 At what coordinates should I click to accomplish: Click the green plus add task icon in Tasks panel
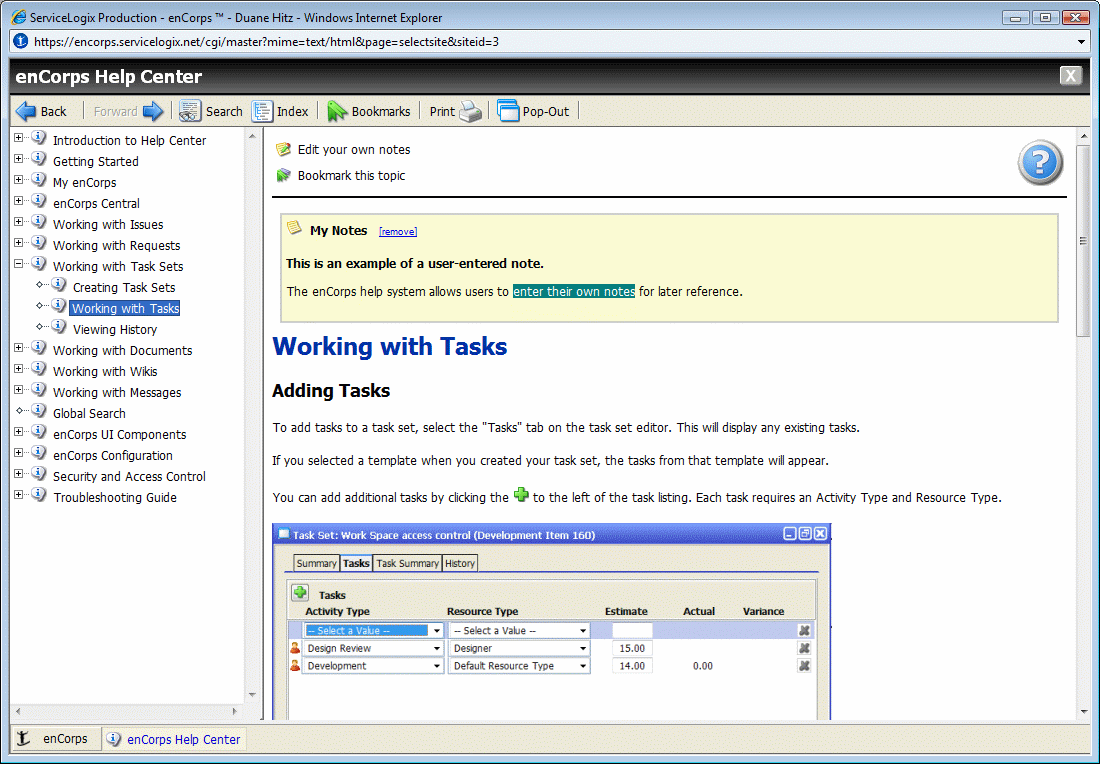300,593
